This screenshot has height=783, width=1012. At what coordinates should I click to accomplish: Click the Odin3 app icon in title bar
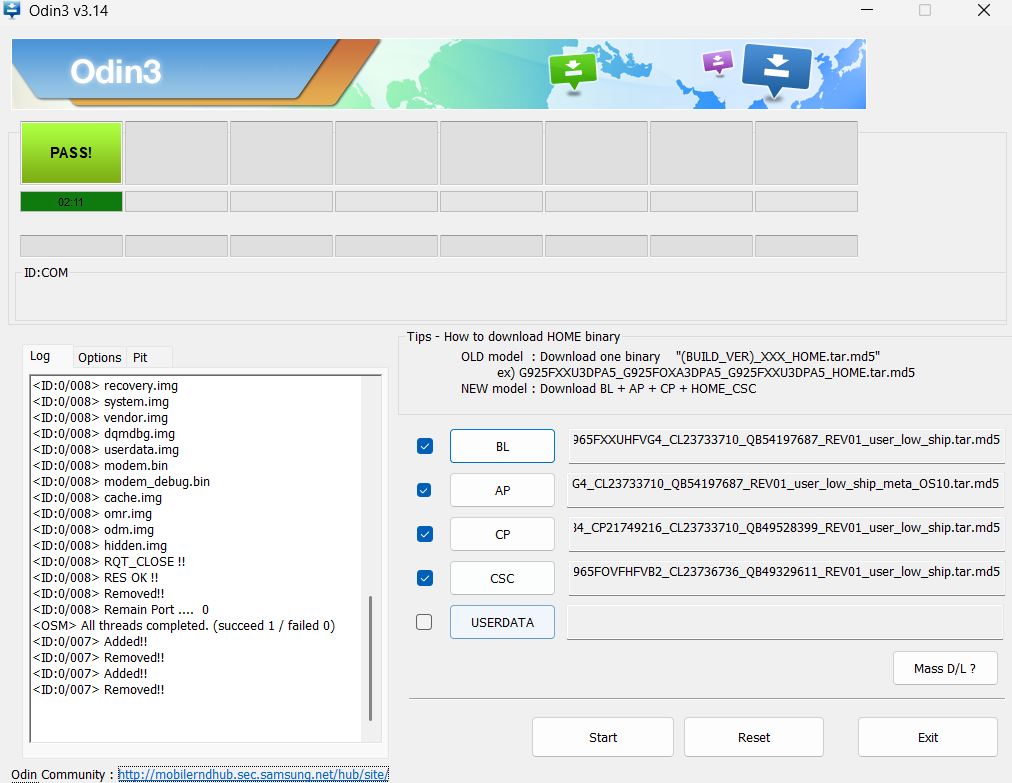click(12, 10)
